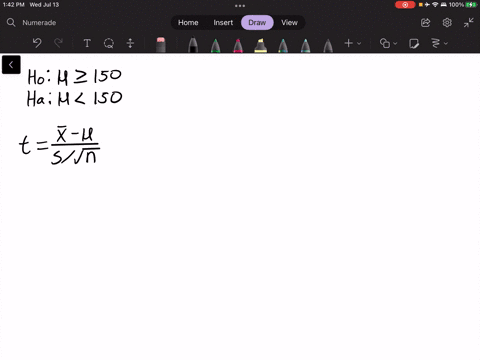
Task: Activate ink to text tool
Action: (x=435, y=43)
